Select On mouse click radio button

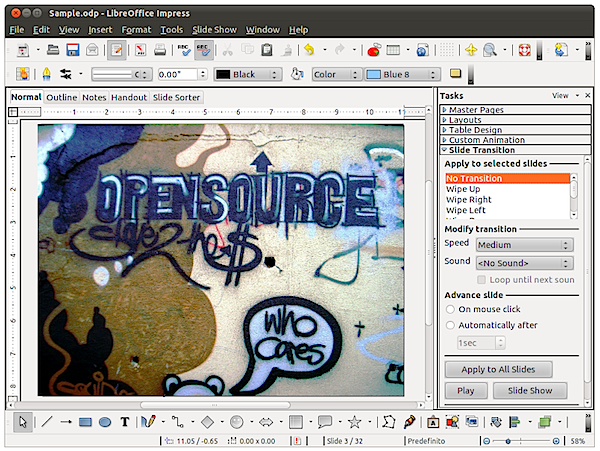pyautogui.click(x=450, y=309)
